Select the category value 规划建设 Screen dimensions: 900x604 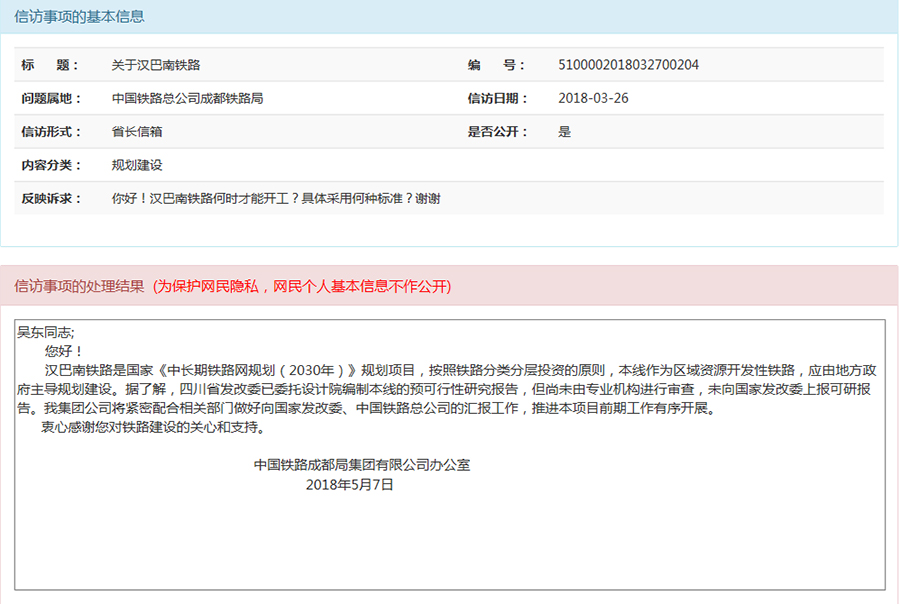[x=137, y=164]
